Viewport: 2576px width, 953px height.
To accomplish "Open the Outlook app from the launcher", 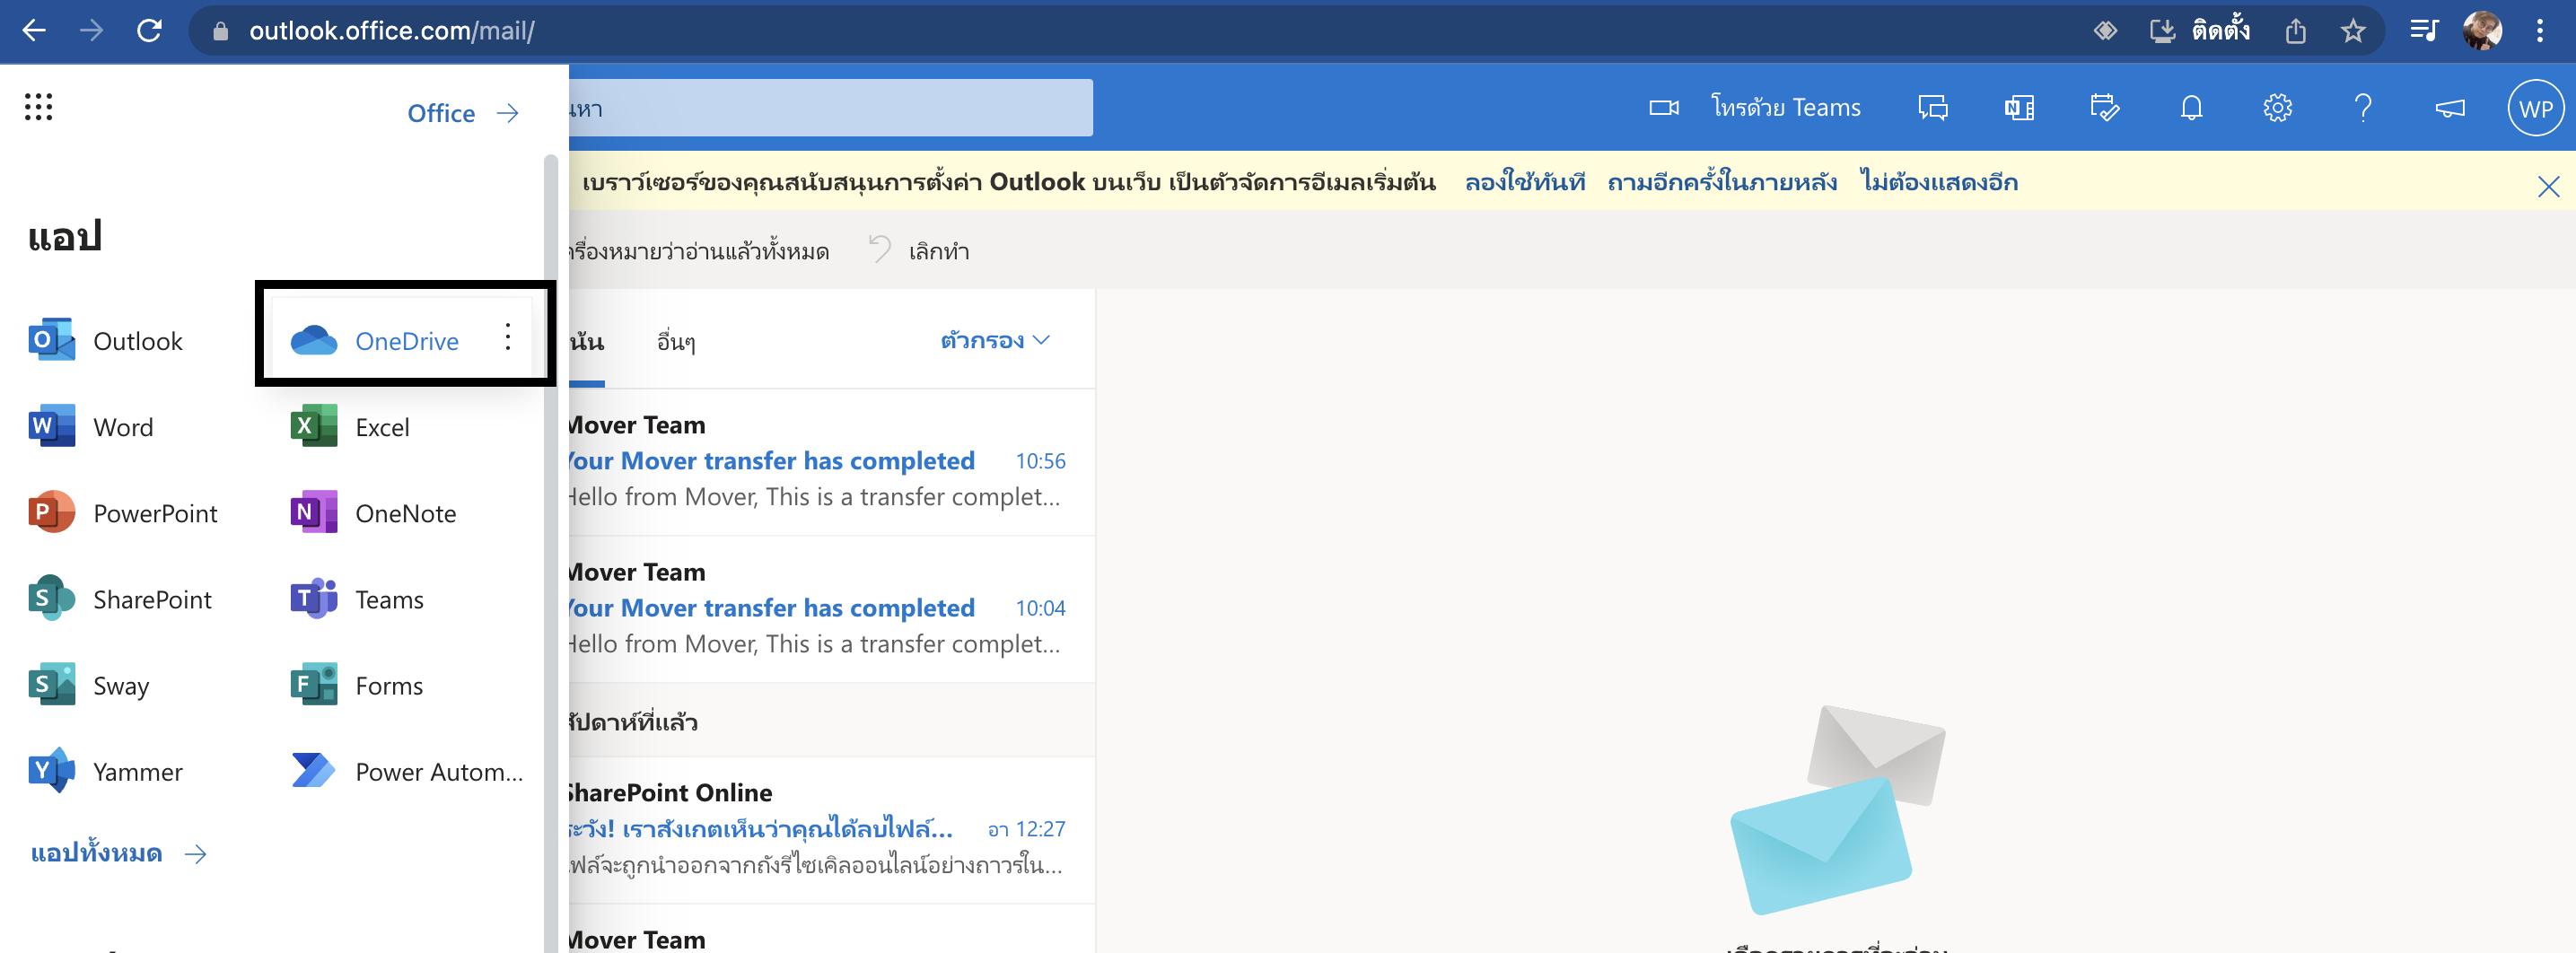I will click(x=106, y=341).
